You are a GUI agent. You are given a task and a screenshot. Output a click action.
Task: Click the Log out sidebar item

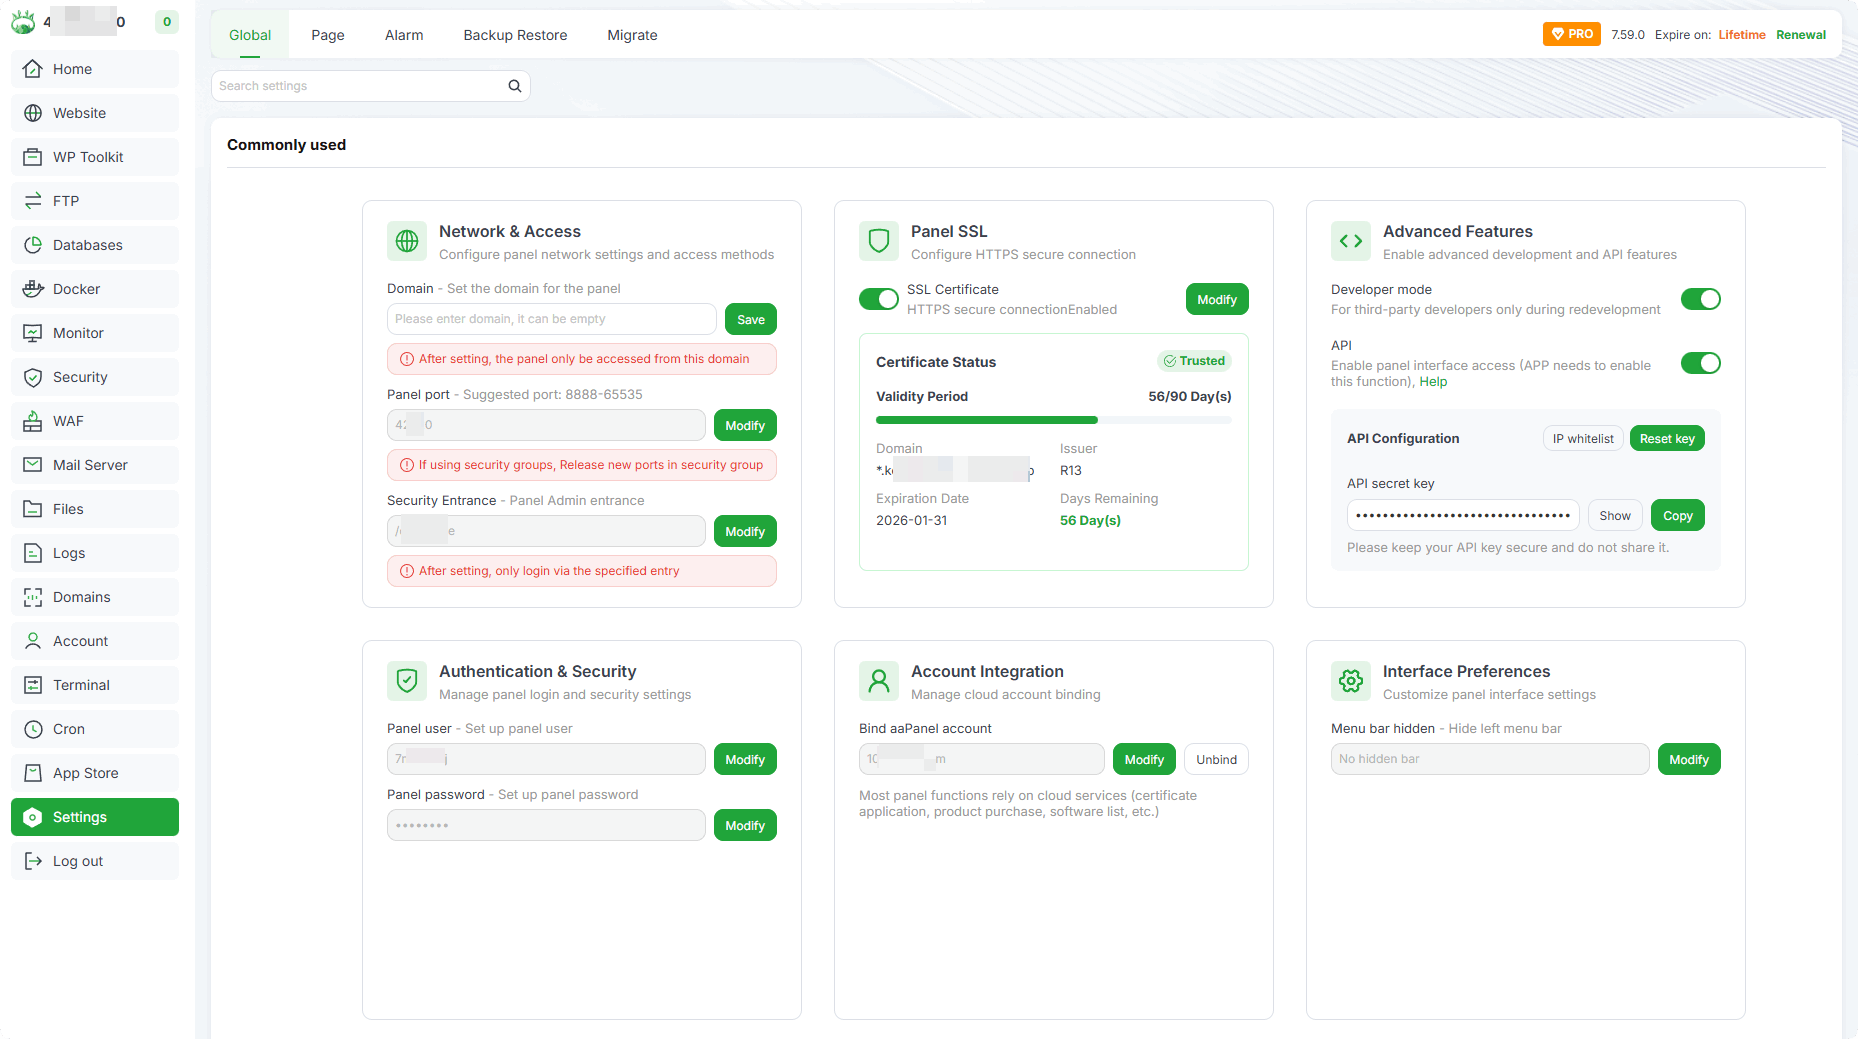pos(78,861)
